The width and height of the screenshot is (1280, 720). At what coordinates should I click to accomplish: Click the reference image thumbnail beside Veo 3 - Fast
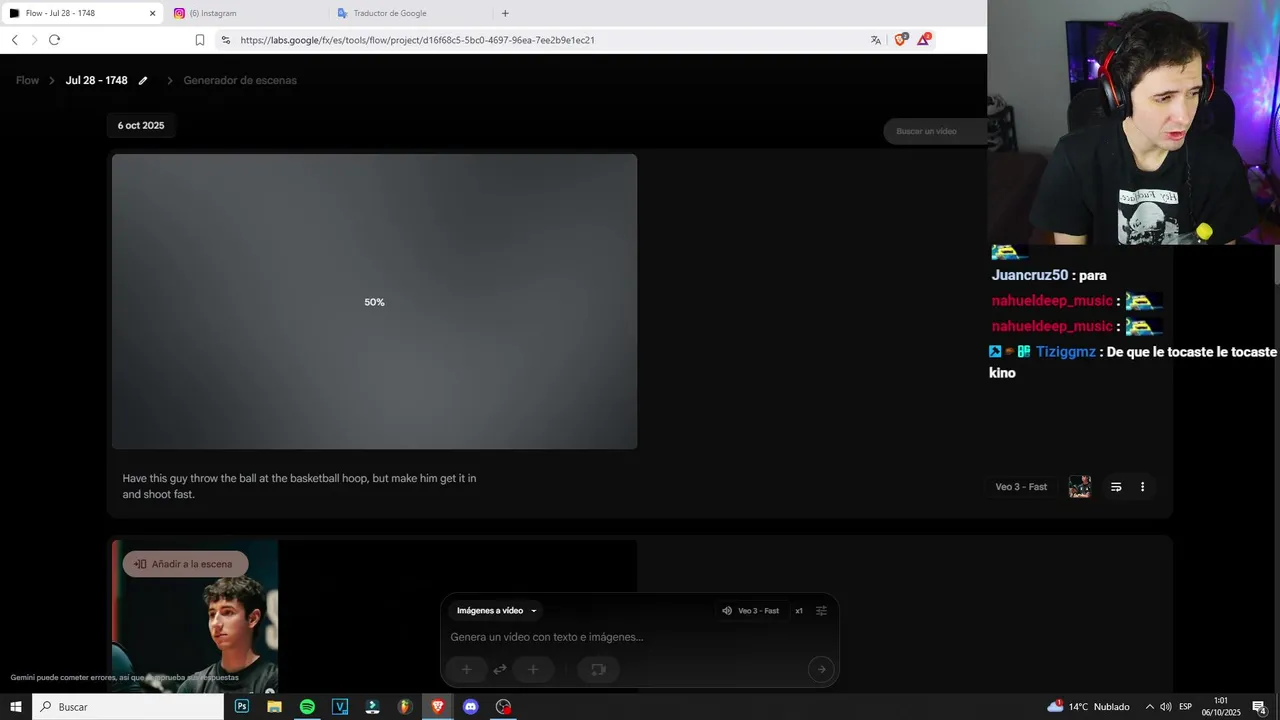[1080, 487]
